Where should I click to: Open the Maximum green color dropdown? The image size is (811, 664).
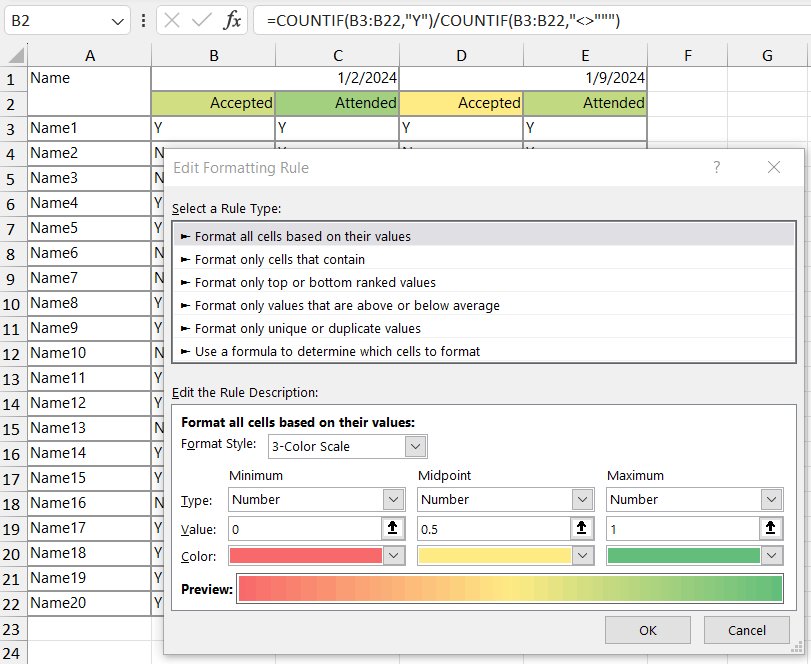point(772,555)
